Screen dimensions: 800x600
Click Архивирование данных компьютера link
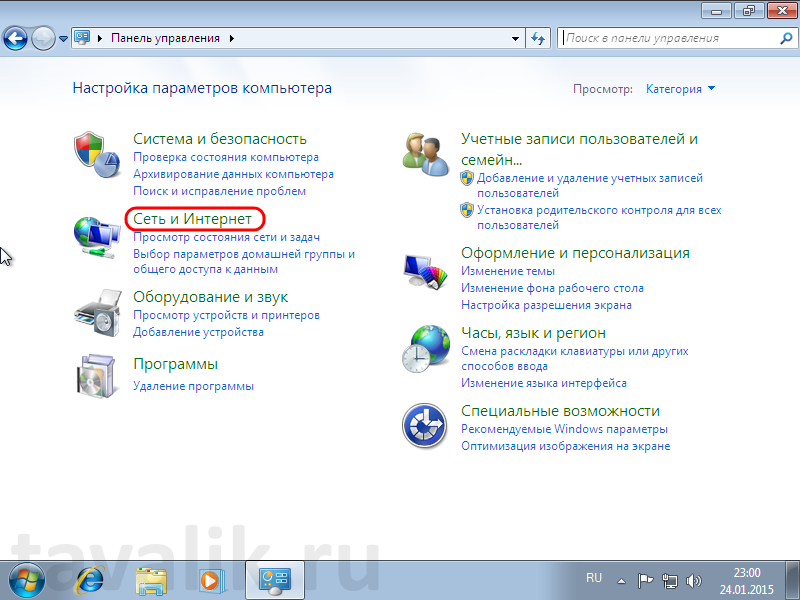233,174
